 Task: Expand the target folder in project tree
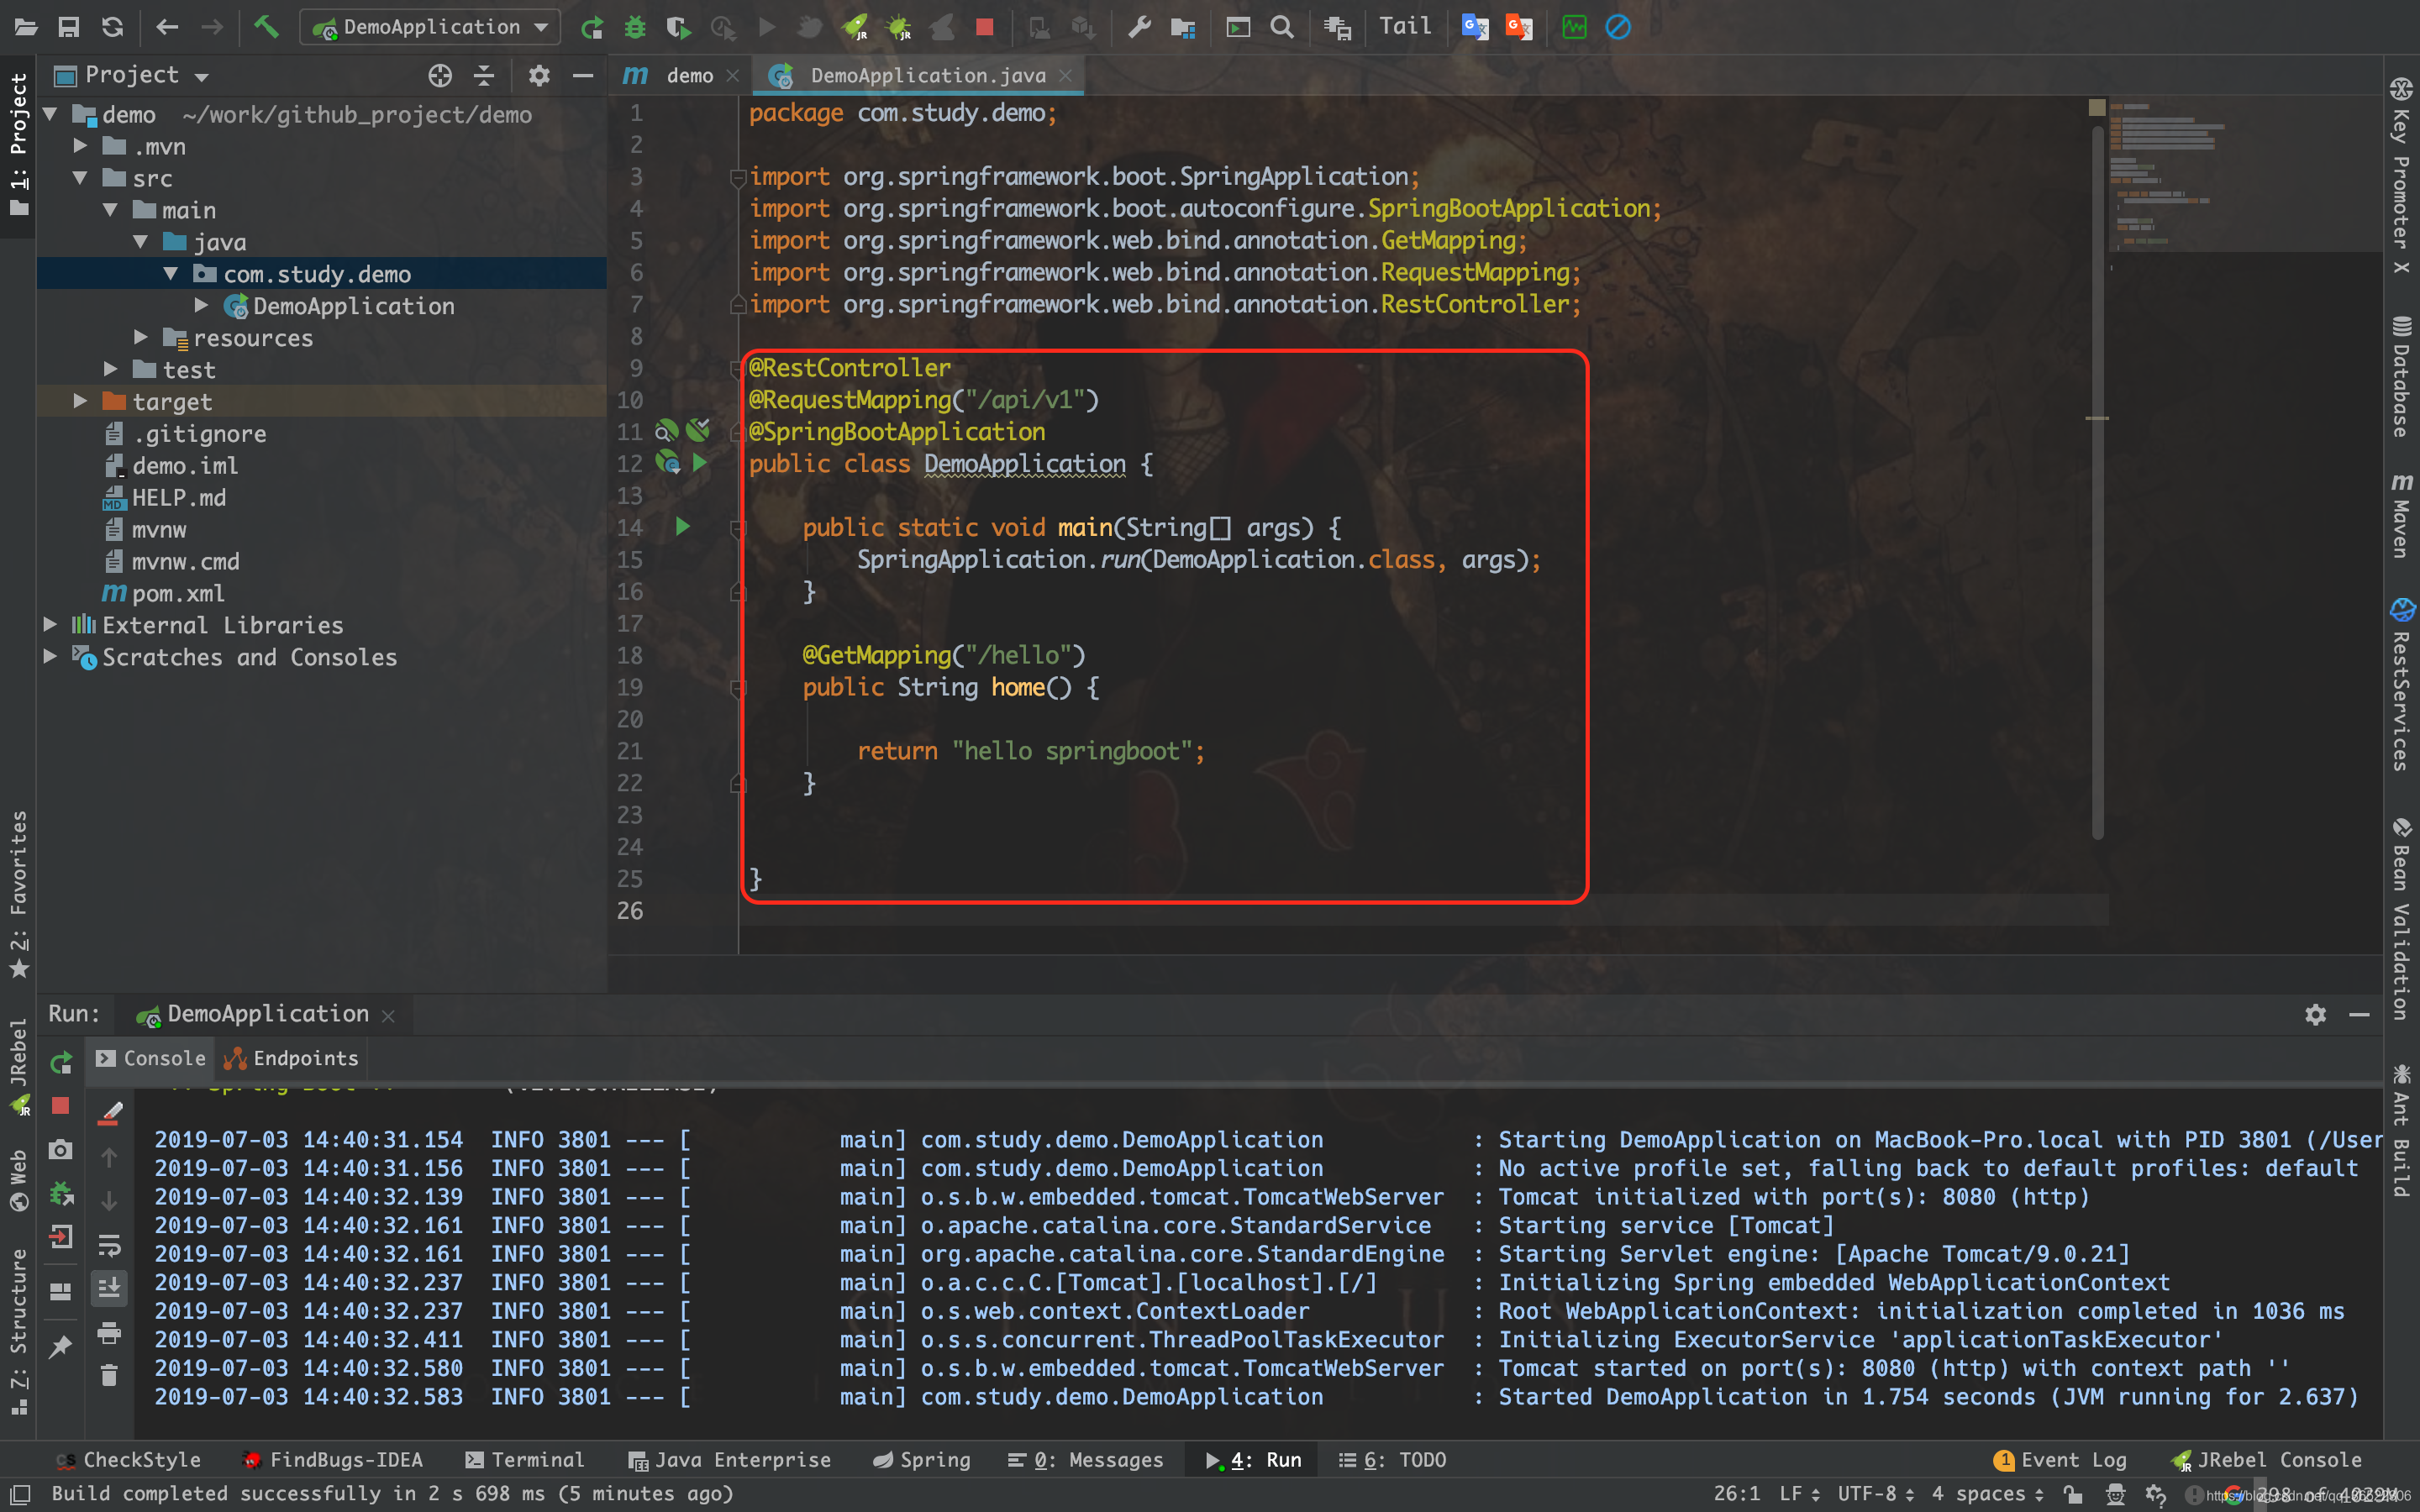tap(80, 401)
